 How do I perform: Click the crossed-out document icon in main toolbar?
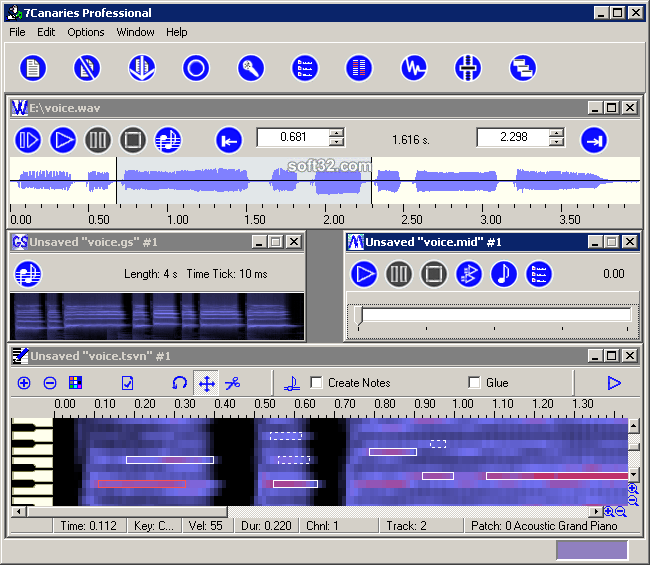coord(87,68)
